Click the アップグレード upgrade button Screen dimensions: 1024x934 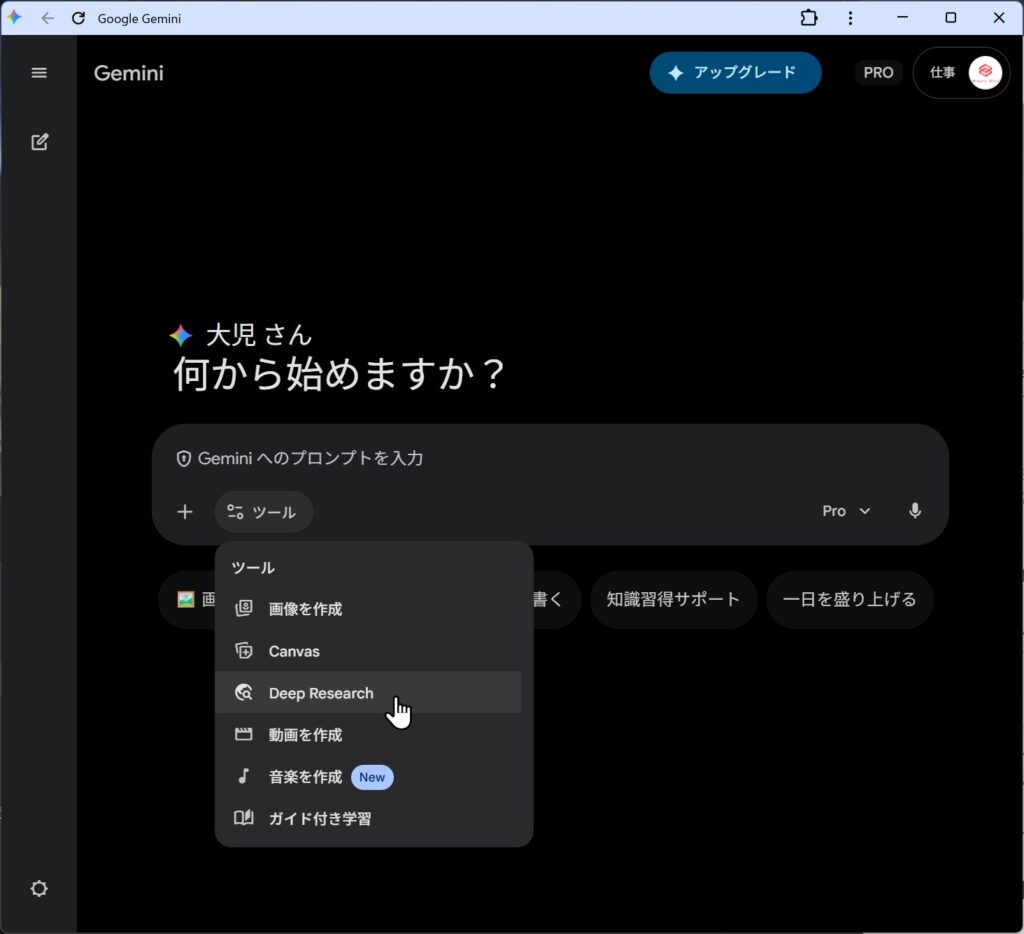point(735,73)
